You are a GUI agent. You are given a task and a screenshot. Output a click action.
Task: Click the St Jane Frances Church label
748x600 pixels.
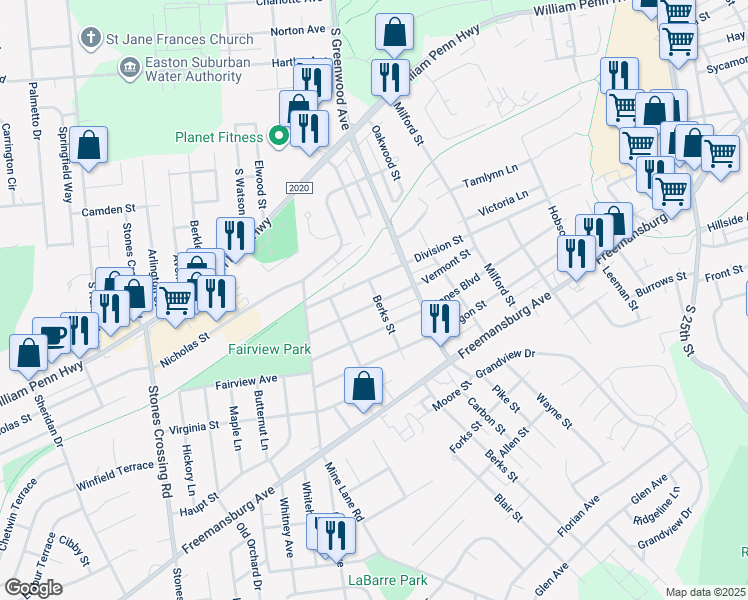179,39
